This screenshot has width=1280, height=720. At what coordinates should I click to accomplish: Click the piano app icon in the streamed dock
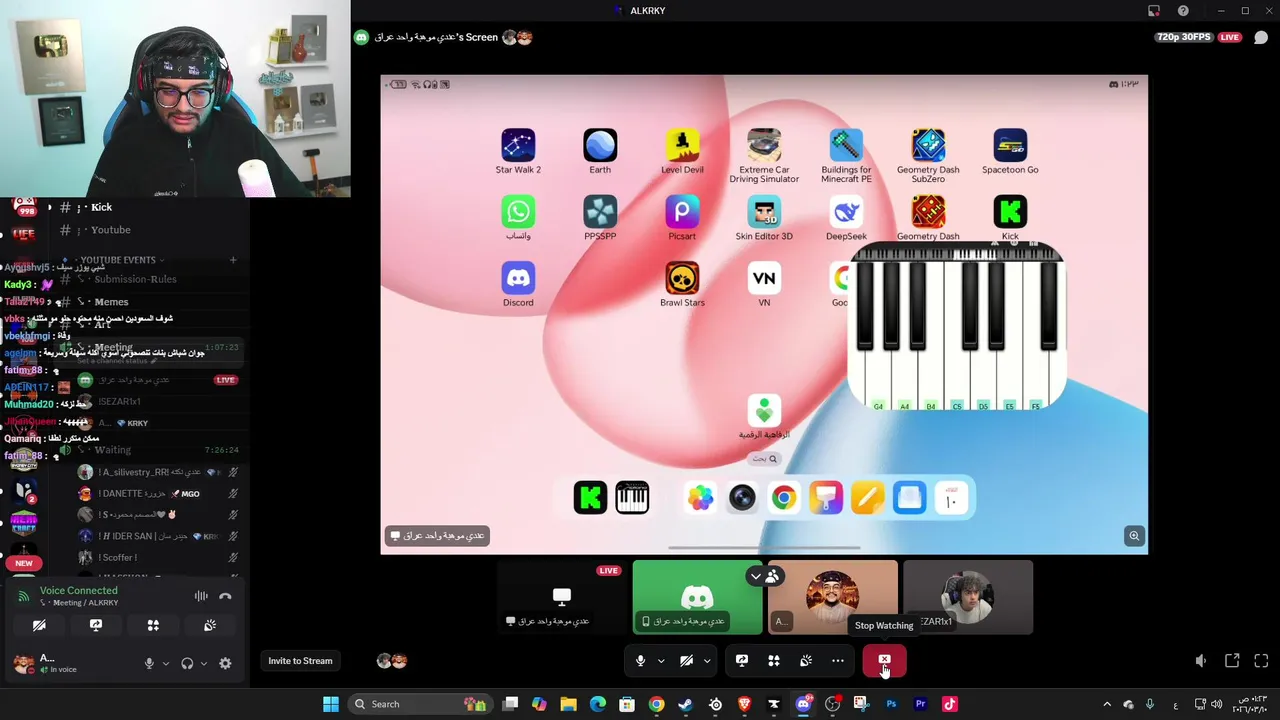[x=632, y=498]
